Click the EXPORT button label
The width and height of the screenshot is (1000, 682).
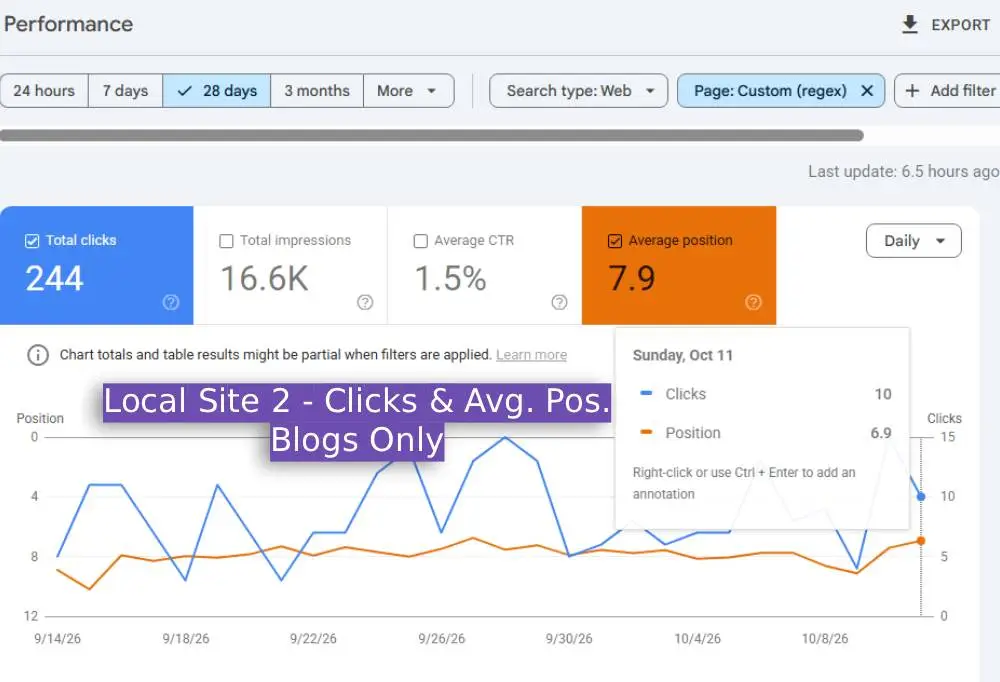tap(960, 25)
